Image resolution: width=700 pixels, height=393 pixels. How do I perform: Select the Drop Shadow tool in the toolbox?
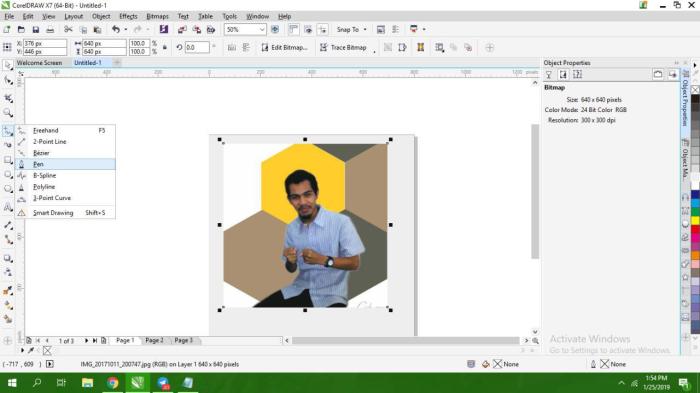click(8, 258)
